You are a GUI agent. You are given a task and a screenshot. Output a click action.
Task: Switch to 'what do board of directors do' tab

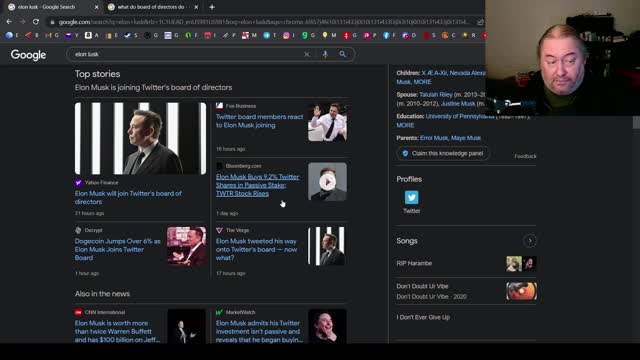(152, 7)
